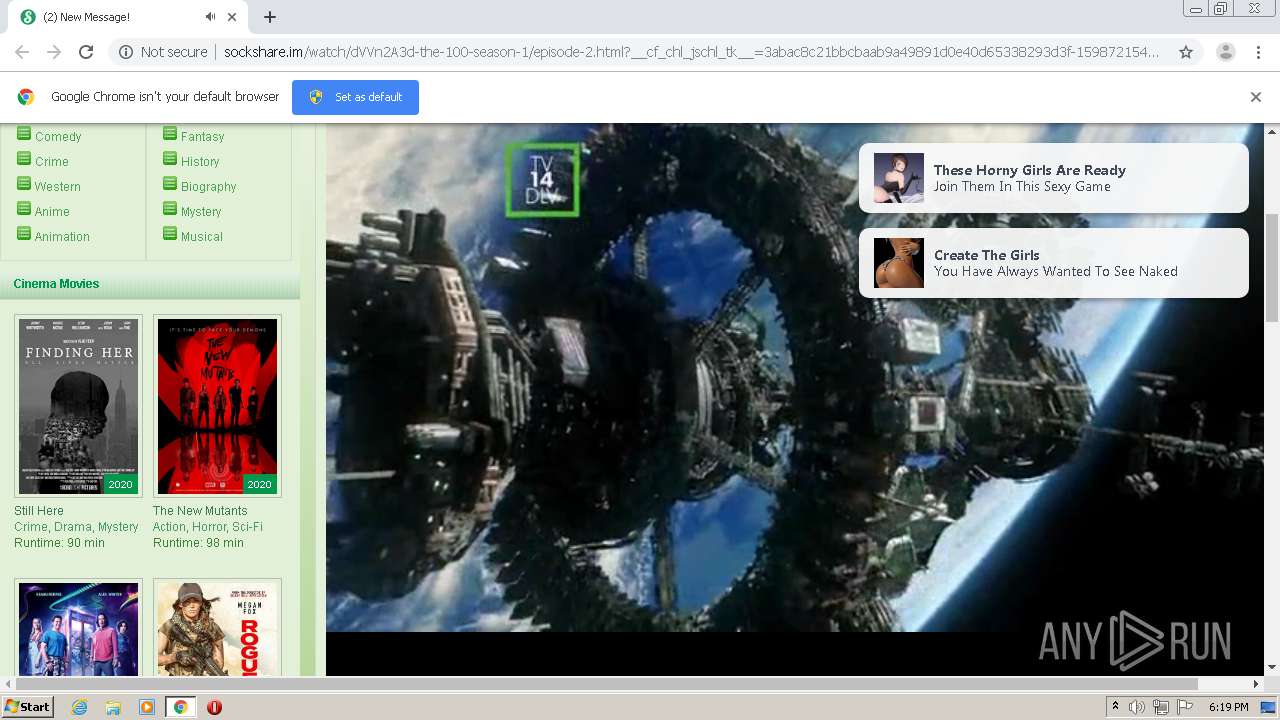Open the Mystery genre

pos(201,212)
